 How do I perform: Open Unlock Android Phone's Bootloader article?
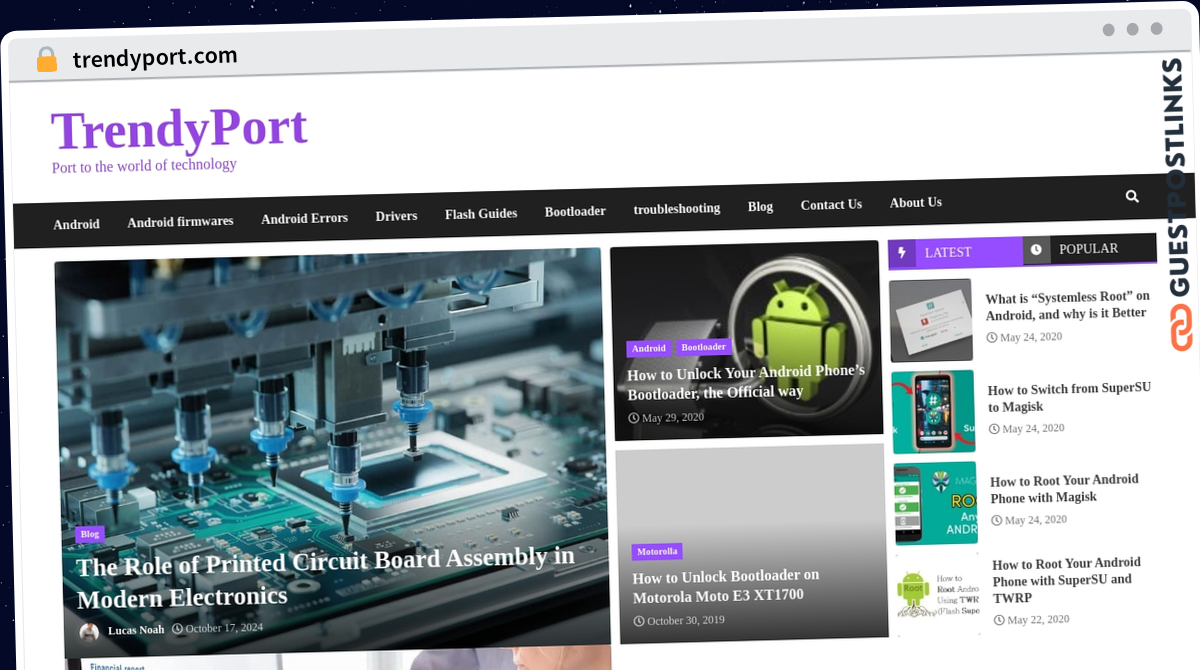[746, 381]
